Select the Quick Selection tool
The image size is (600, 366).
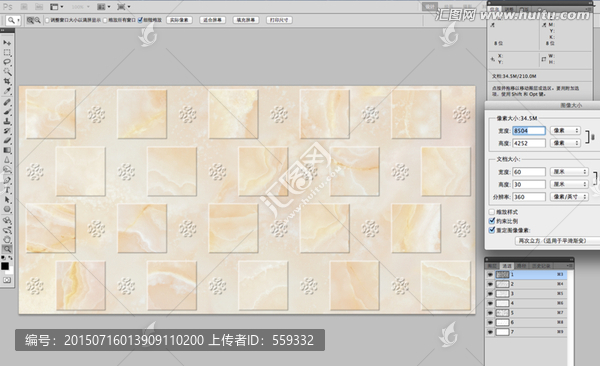pyautogui.click(x=7, y=72)
